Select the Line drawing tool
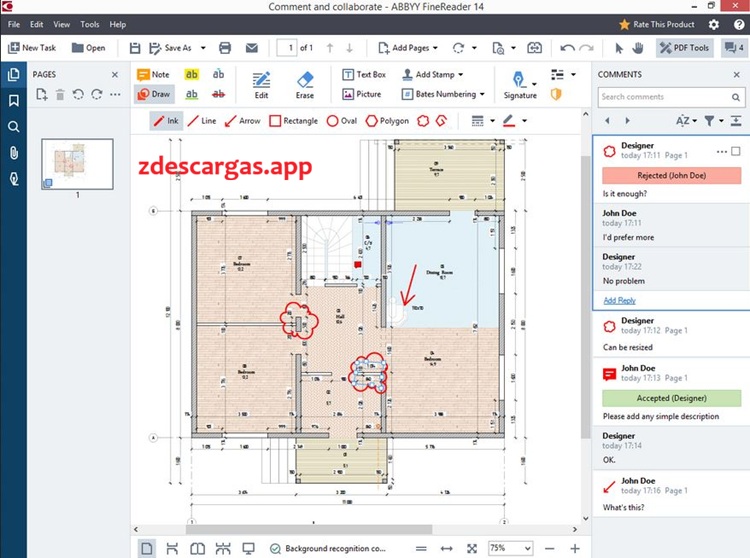750x558 pixels. coord(202,121)
